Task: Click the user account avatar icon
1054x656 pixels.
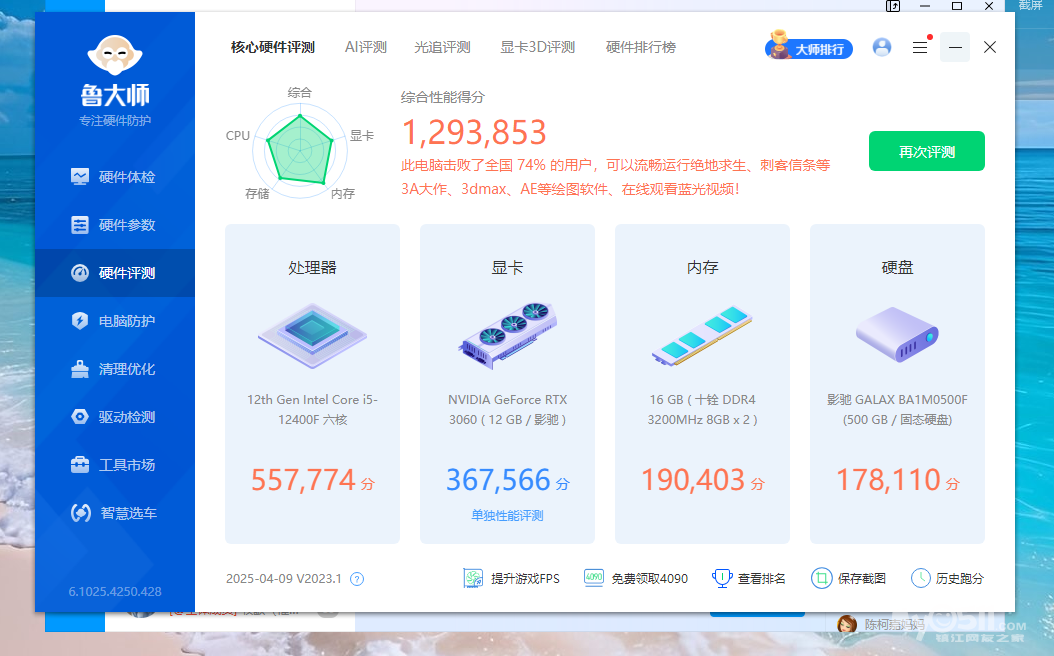Action: coord(882,47)
